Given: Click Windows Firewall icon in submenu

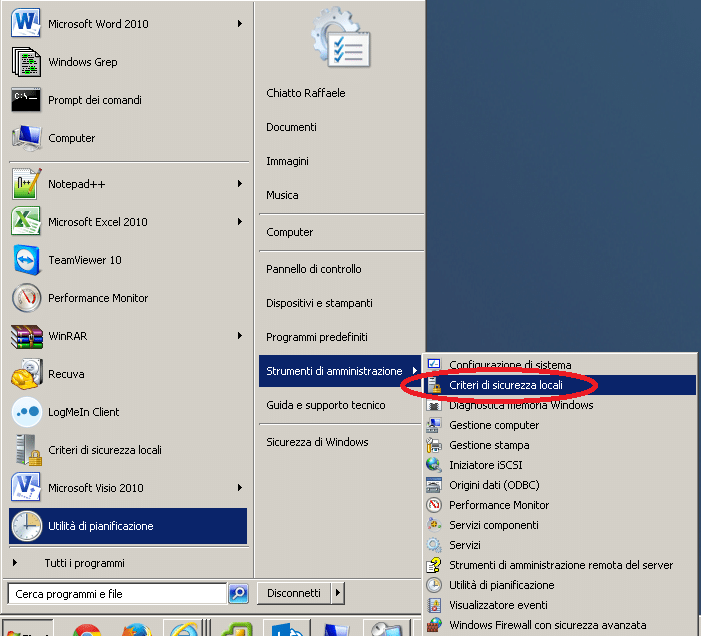Looking at the screenshot, I should click(x=434, y=625).
